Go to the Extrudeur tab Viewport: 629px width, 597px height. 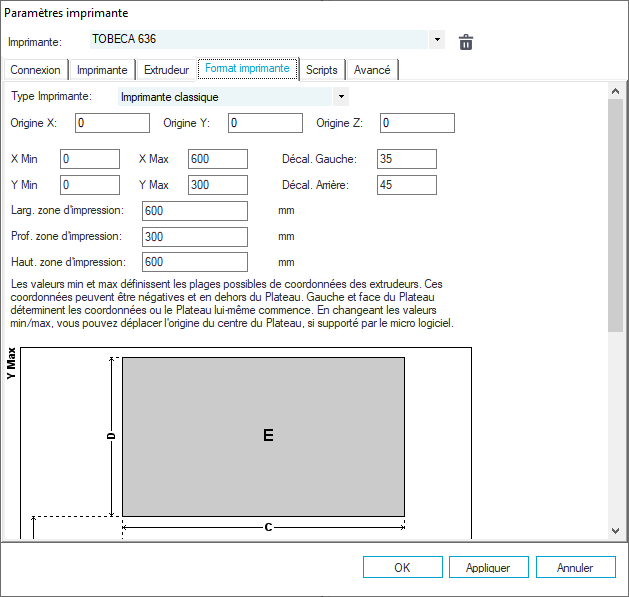pyautogui.click(x=166, y=70)
